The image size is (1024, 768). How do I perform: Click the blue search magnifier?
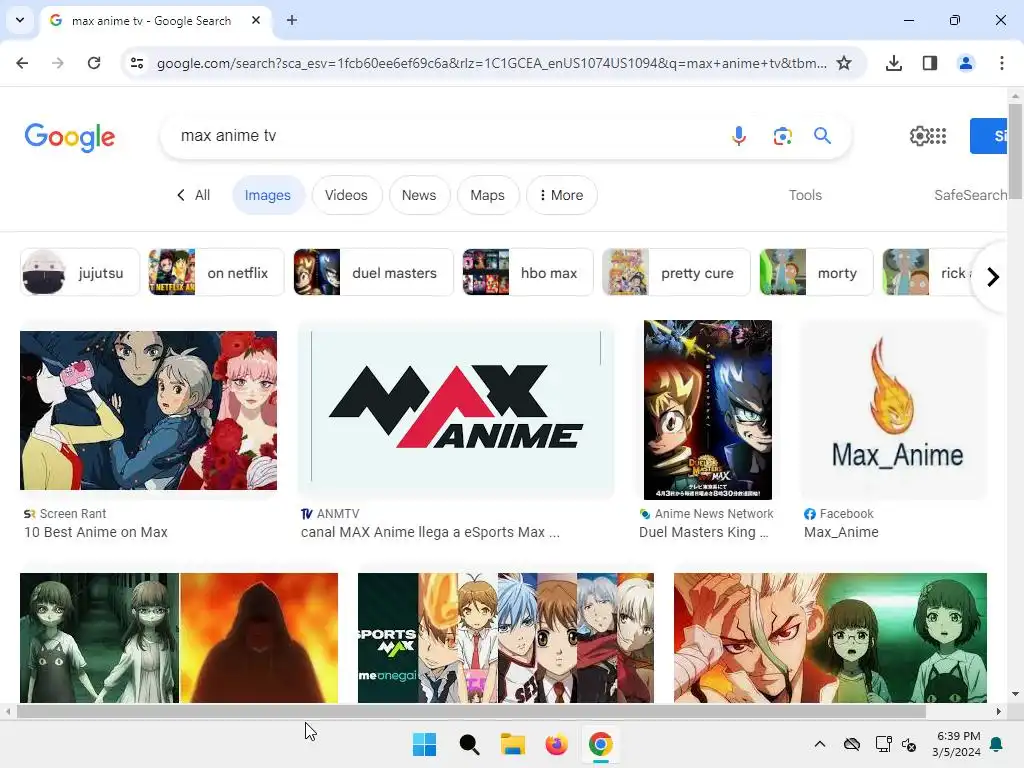[x=822, y=136]
